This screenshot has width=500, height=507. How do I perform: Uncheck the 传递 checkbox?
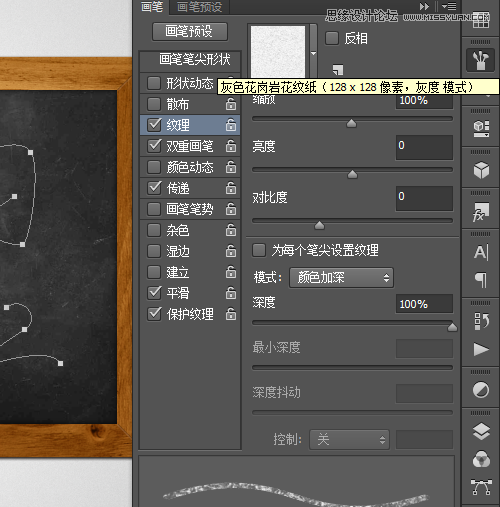pyautogui.click(x=154, y=188)
